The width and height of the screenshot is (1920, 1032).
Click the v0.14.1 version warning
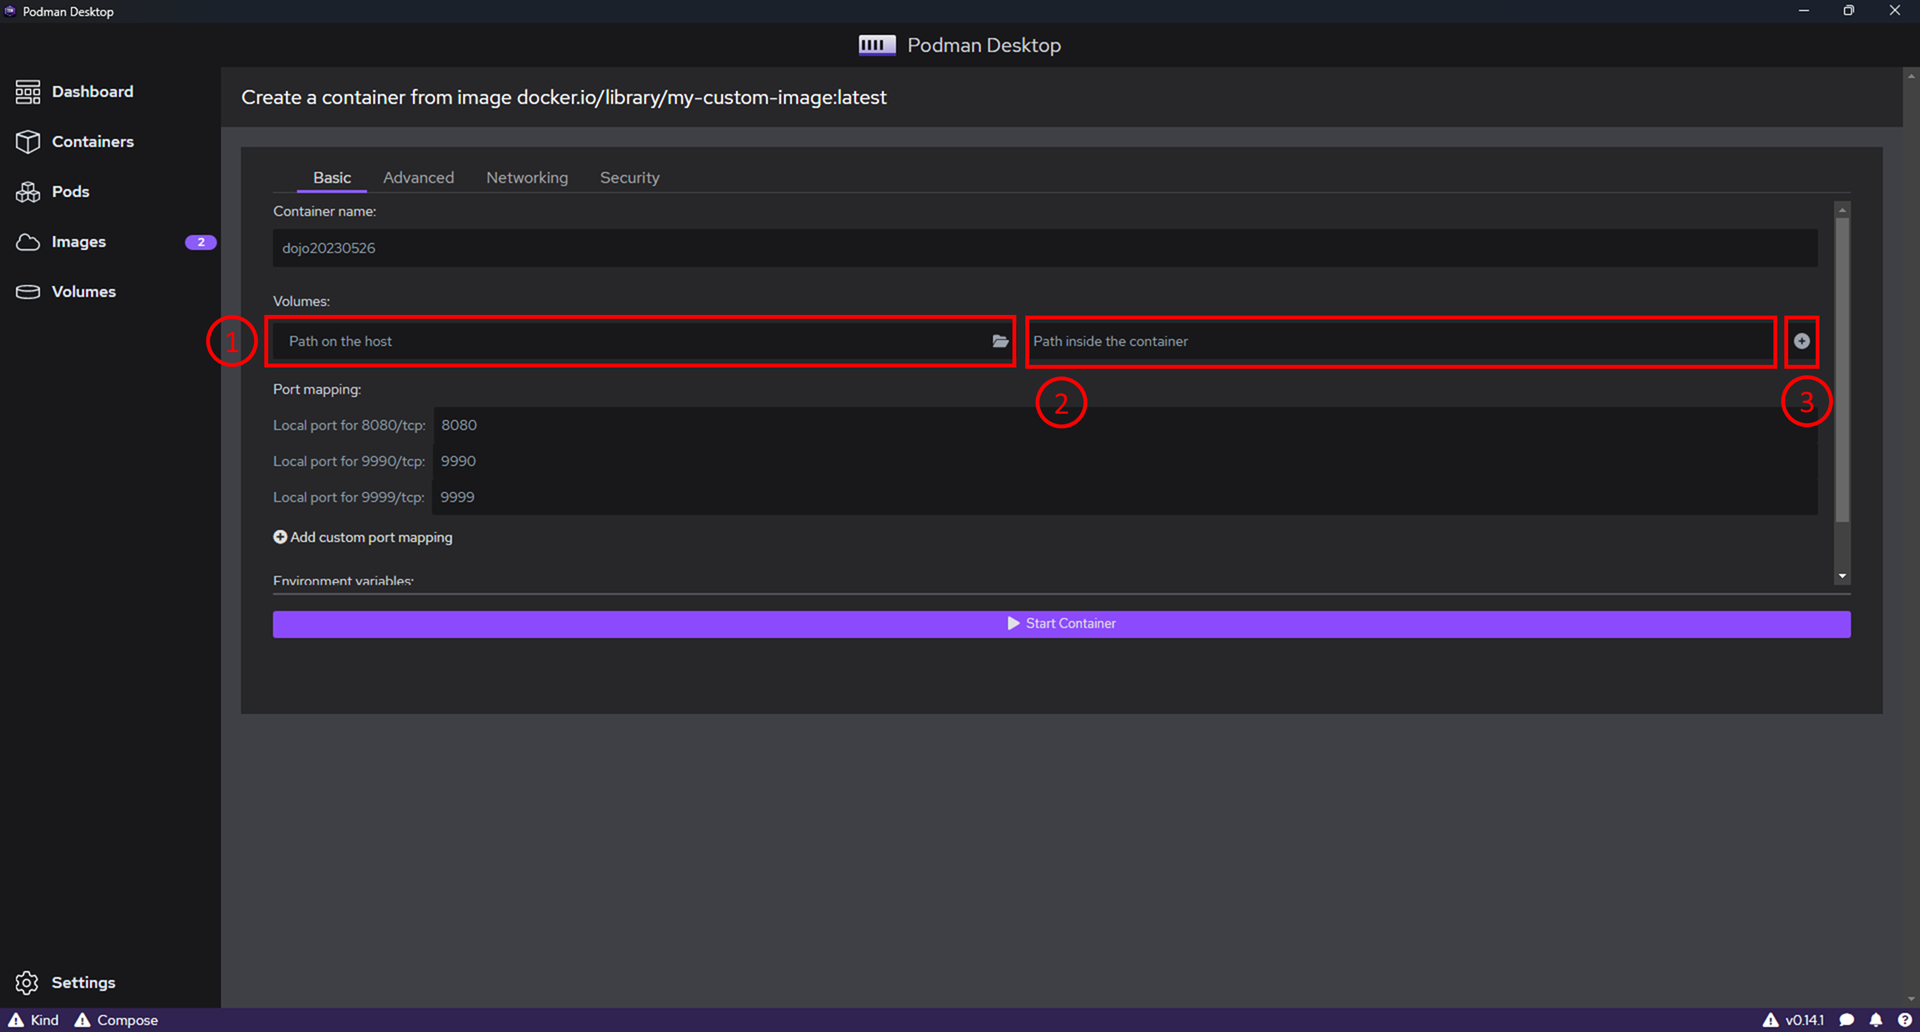(1793, 1020)
